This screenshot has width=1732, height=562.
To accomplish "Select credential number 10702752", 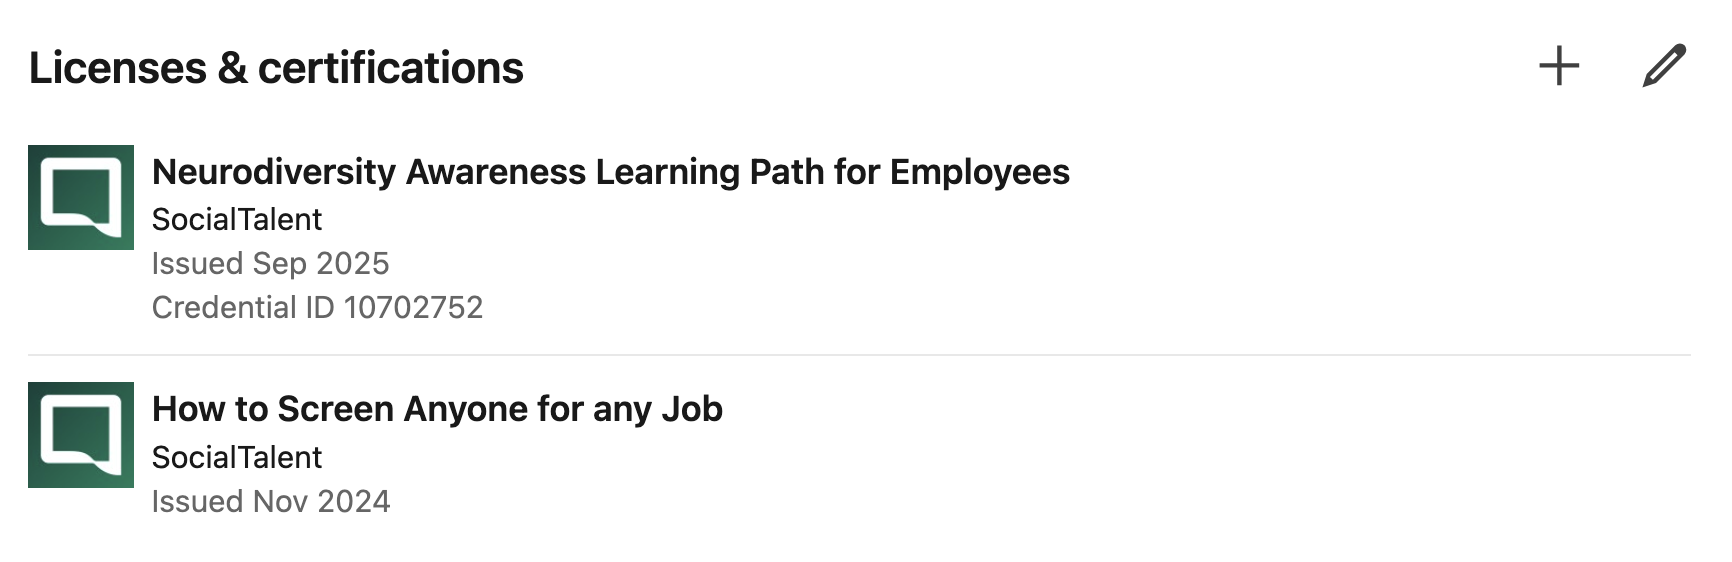I will 413,307.
